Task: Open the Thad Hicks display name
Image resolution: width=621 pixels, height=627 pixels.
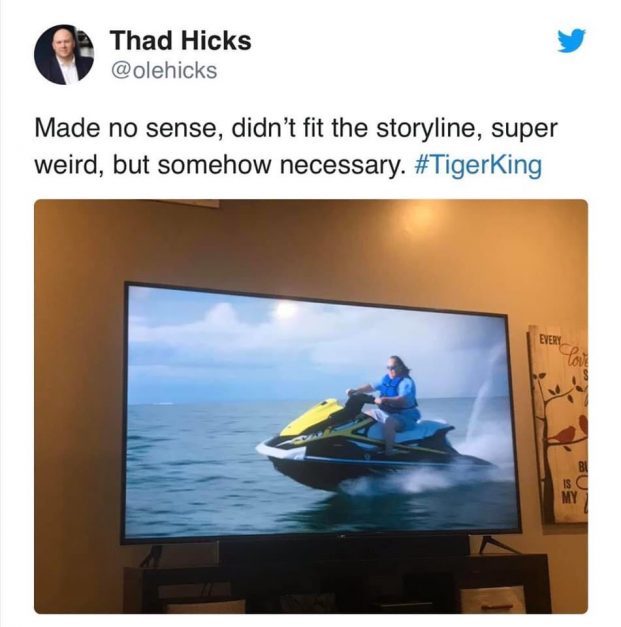Action: coord(181,41)
